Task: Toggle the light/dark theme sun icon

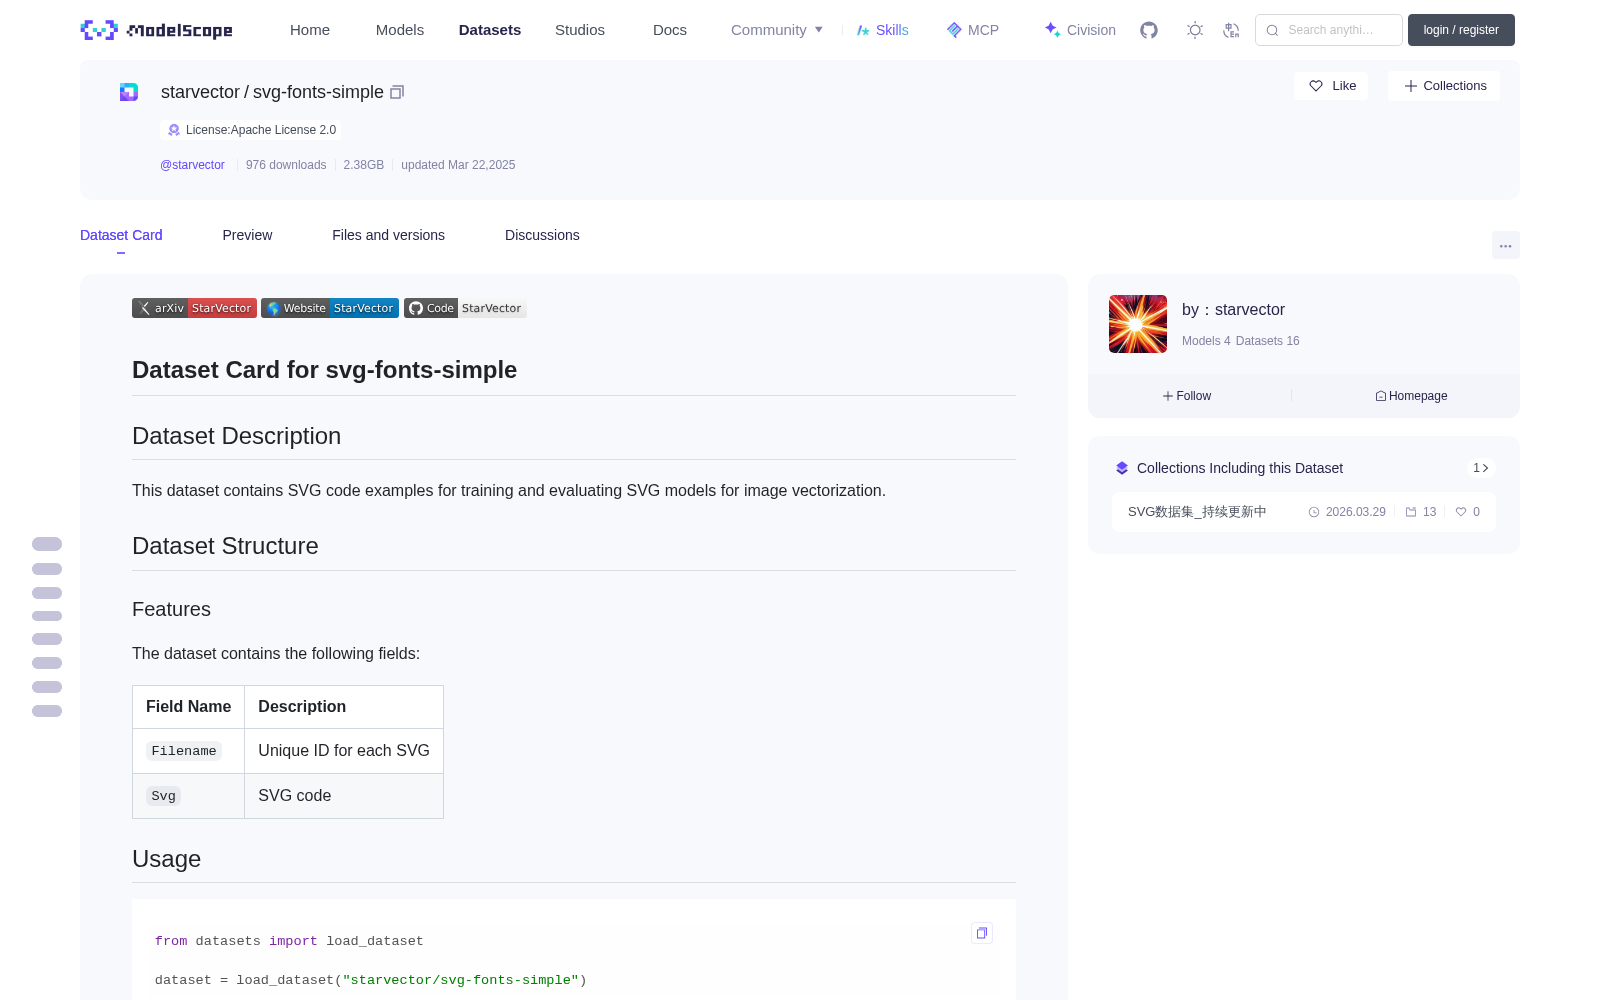Action: point(1195,30)
